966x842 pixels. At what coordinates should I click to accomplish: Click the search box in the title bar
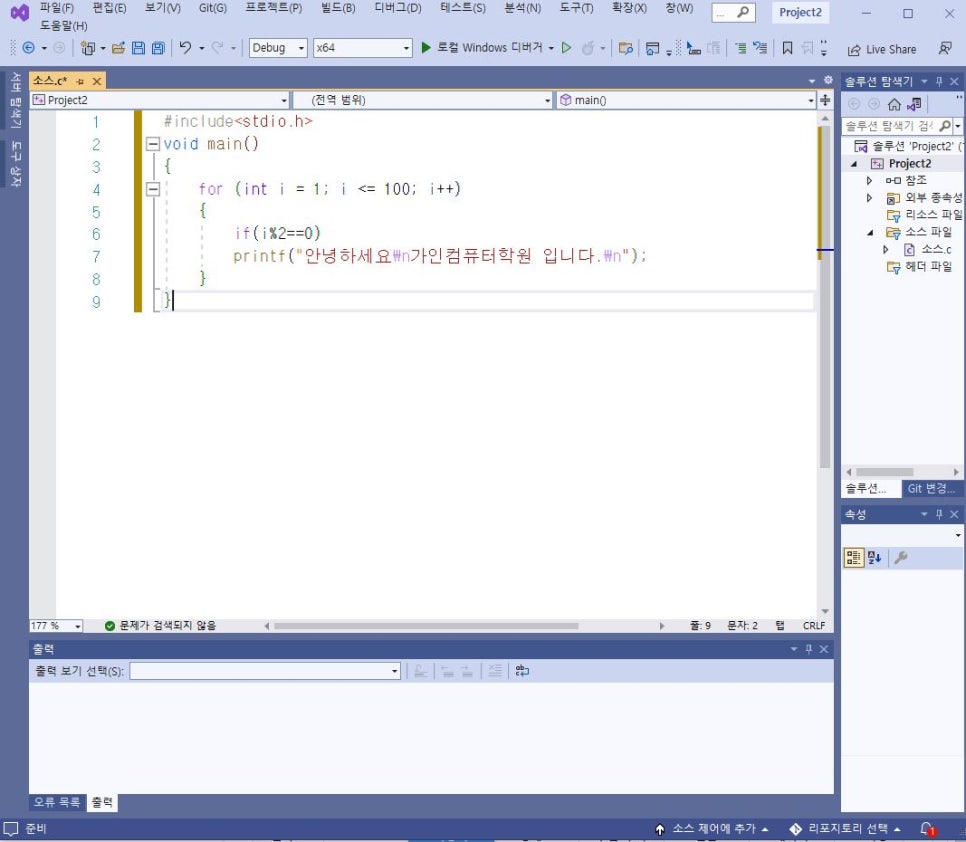click(x=733, y=12)
